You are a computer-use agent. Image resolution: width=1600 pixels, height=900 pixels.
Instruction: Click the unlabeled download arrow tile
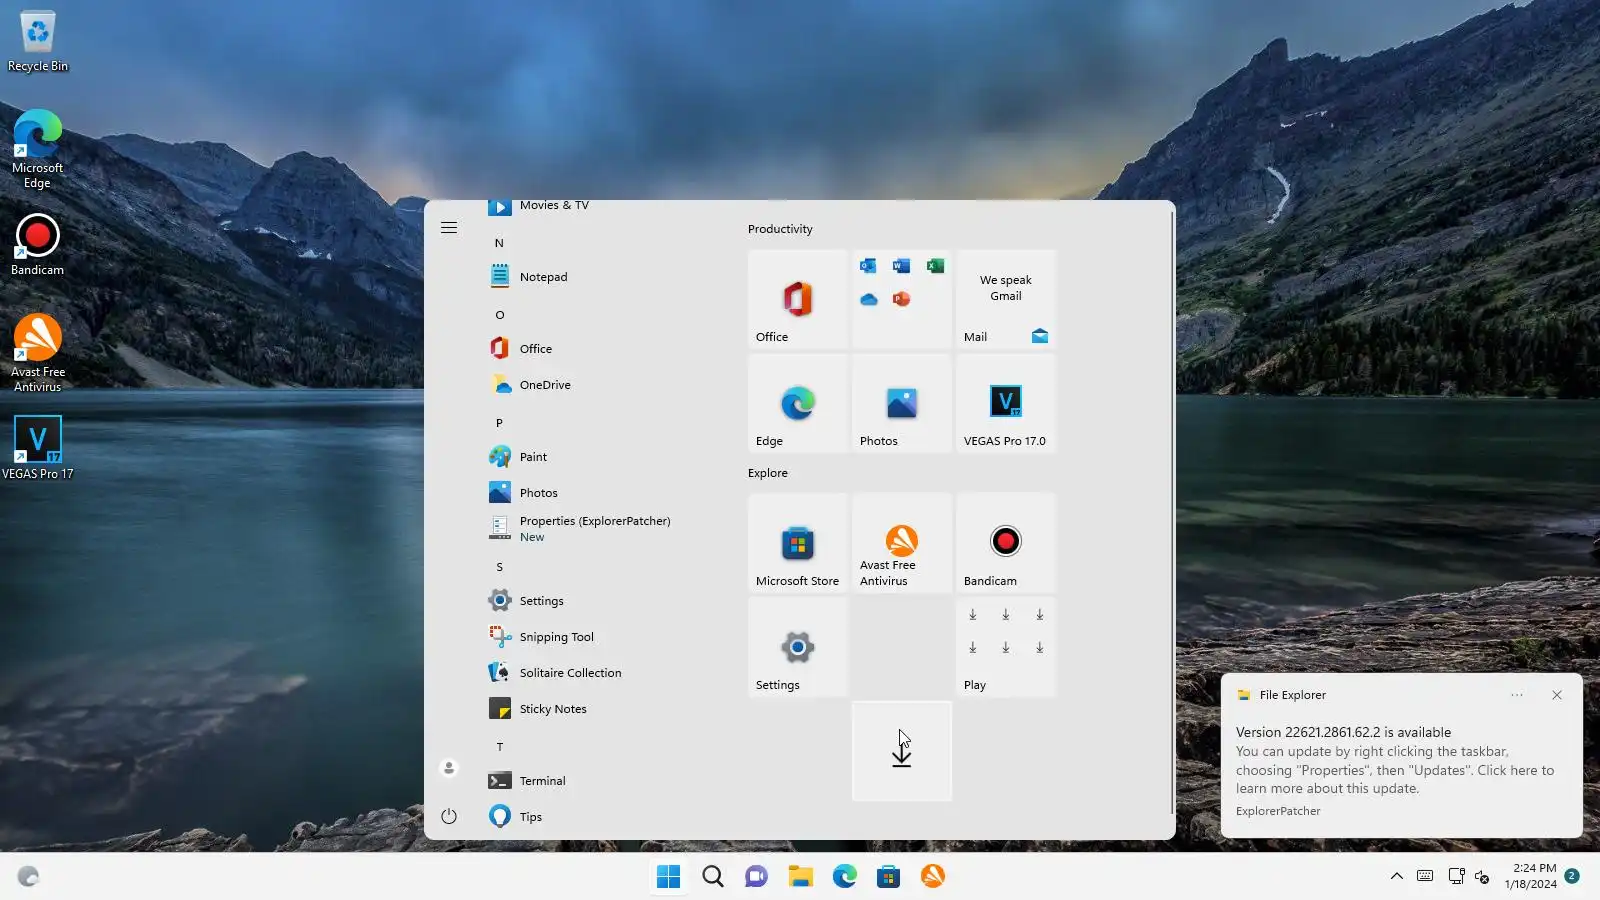pyautogui.click(x=902, y=751)
